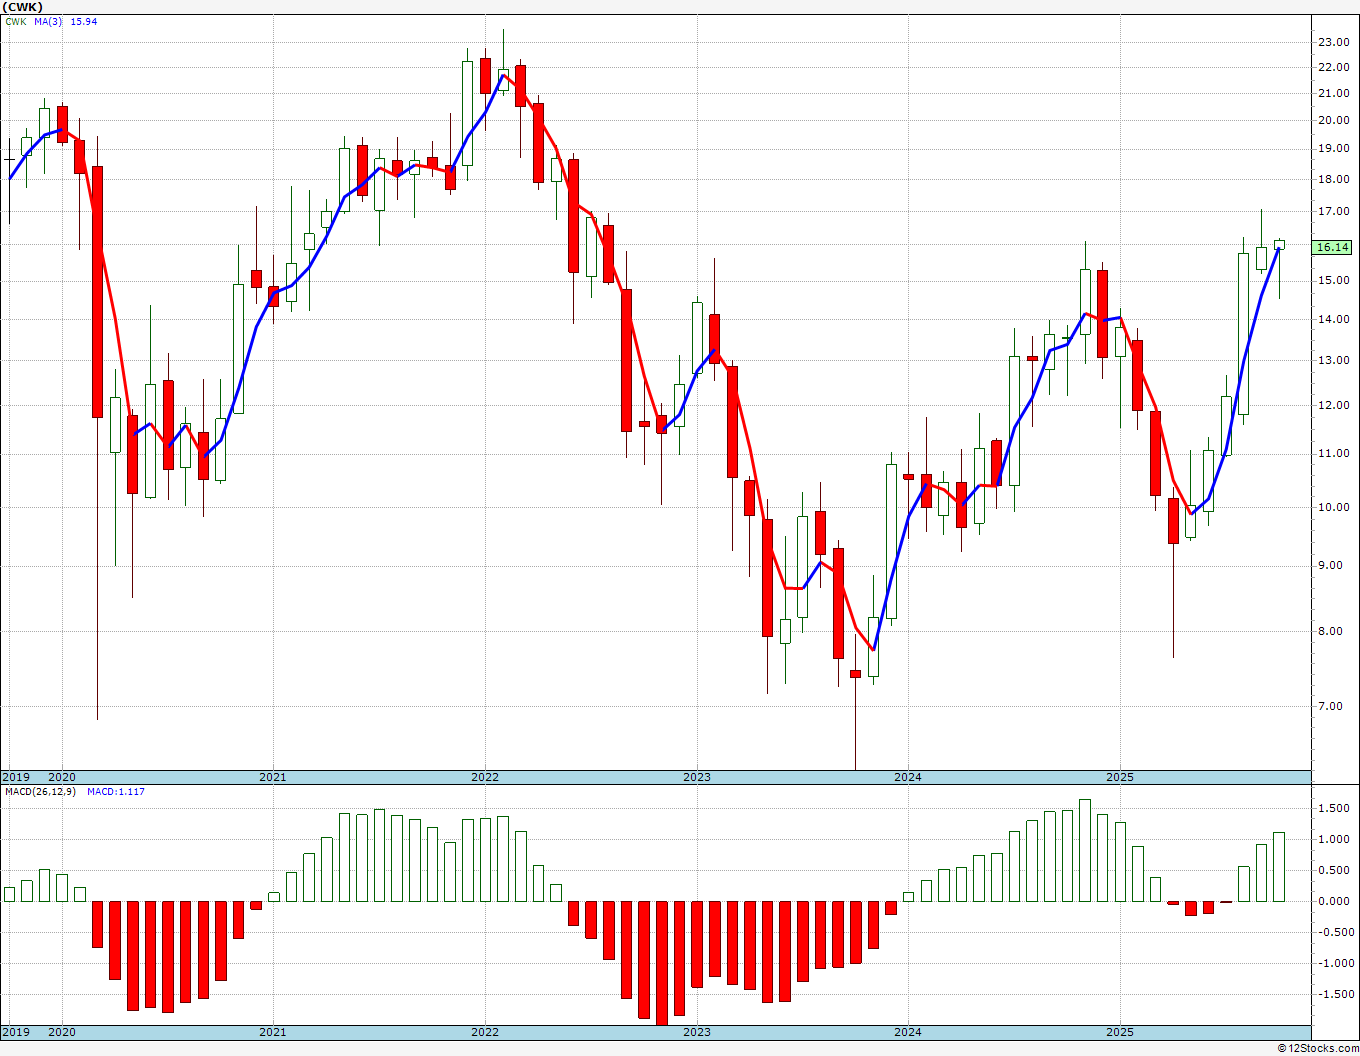Select the 17.00 price axis label
Image resolution: width=1360 pixels, height=1056 pixels.
pyautogui.click(x=1333, y=211)
